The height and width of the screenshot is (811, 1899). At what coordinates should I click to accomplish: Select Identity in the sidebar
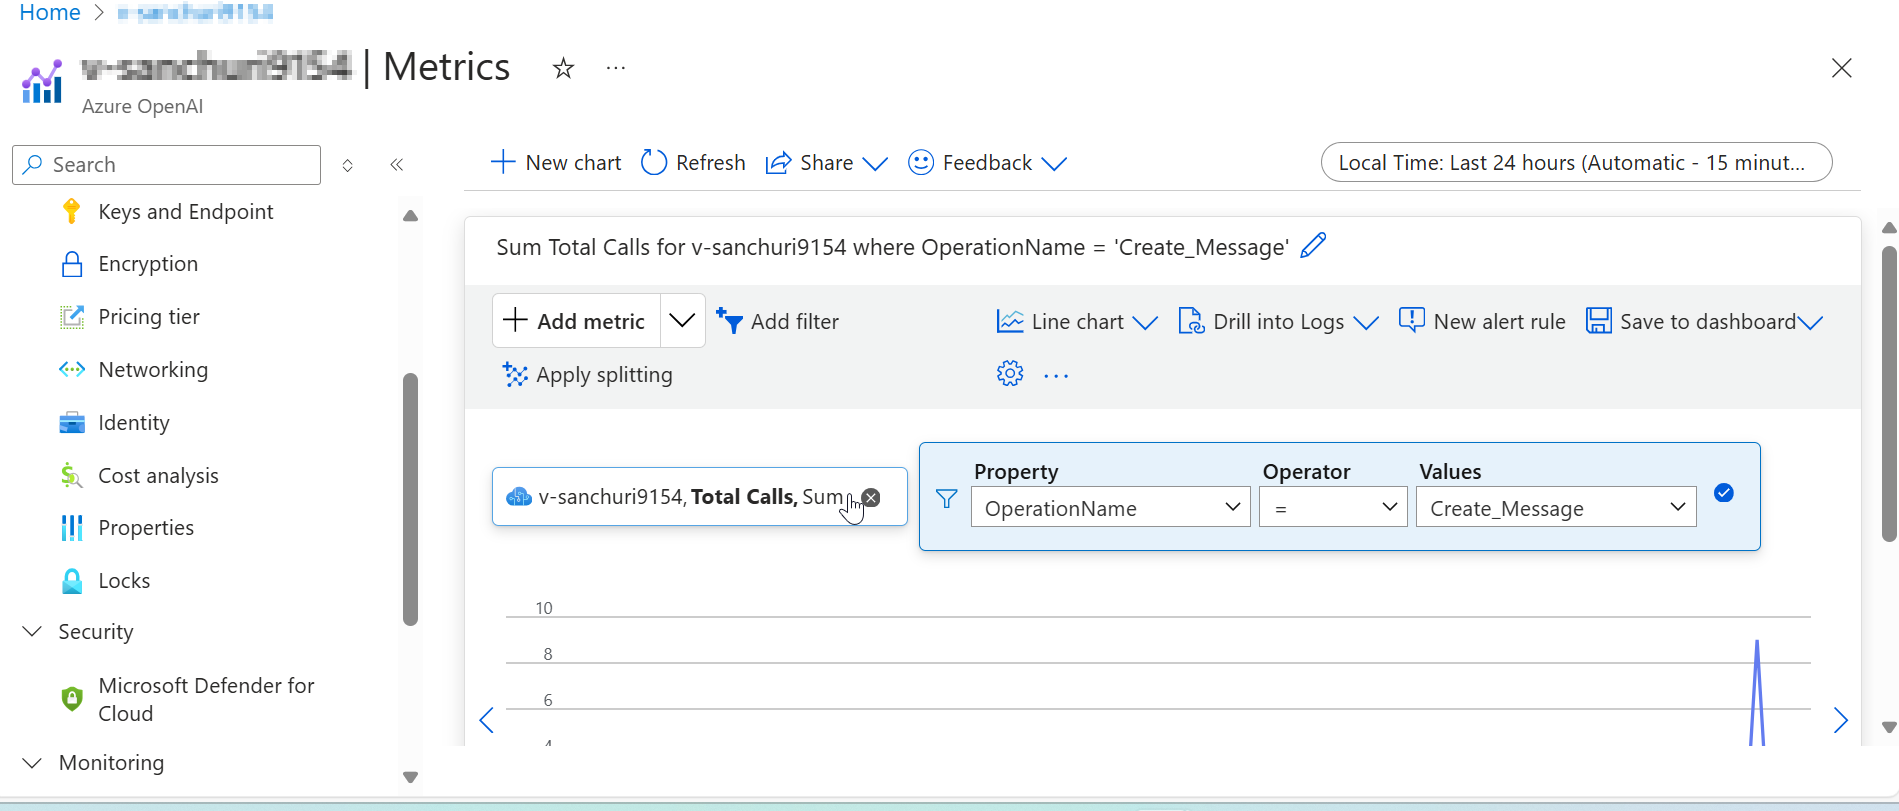(134, 423)
